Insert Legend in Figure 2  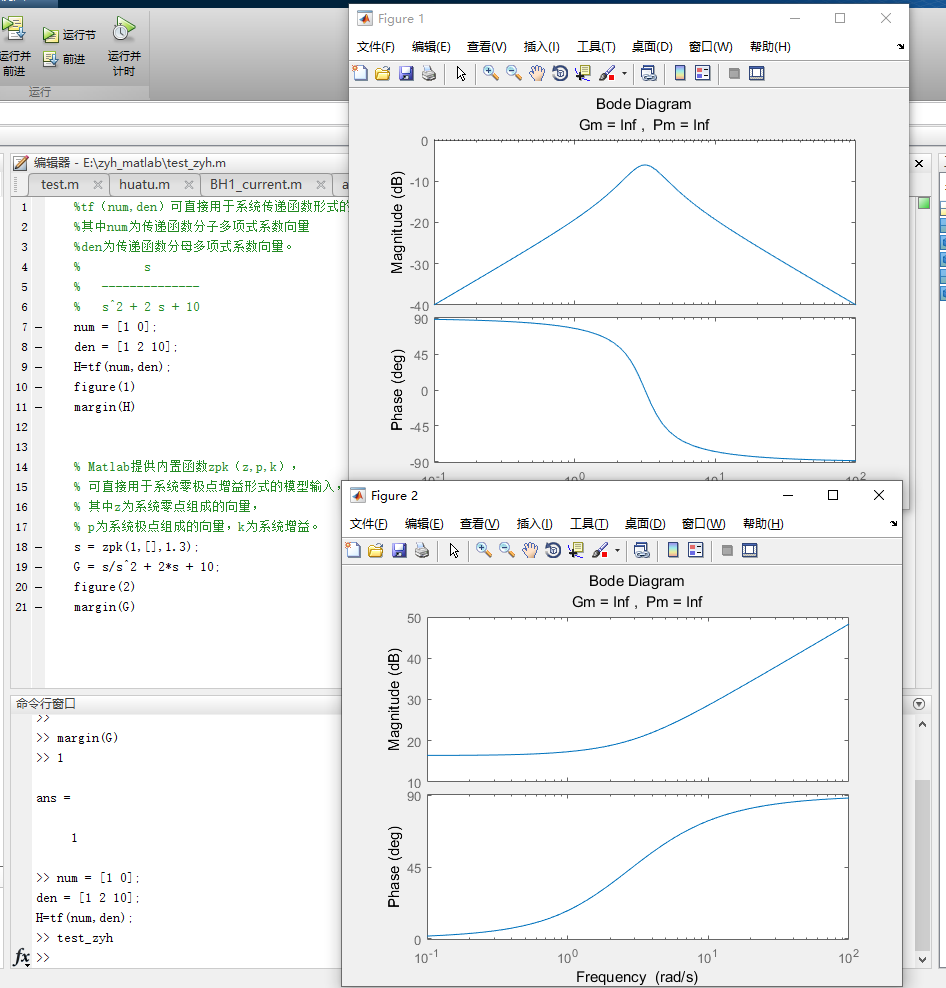pos(696,551)
